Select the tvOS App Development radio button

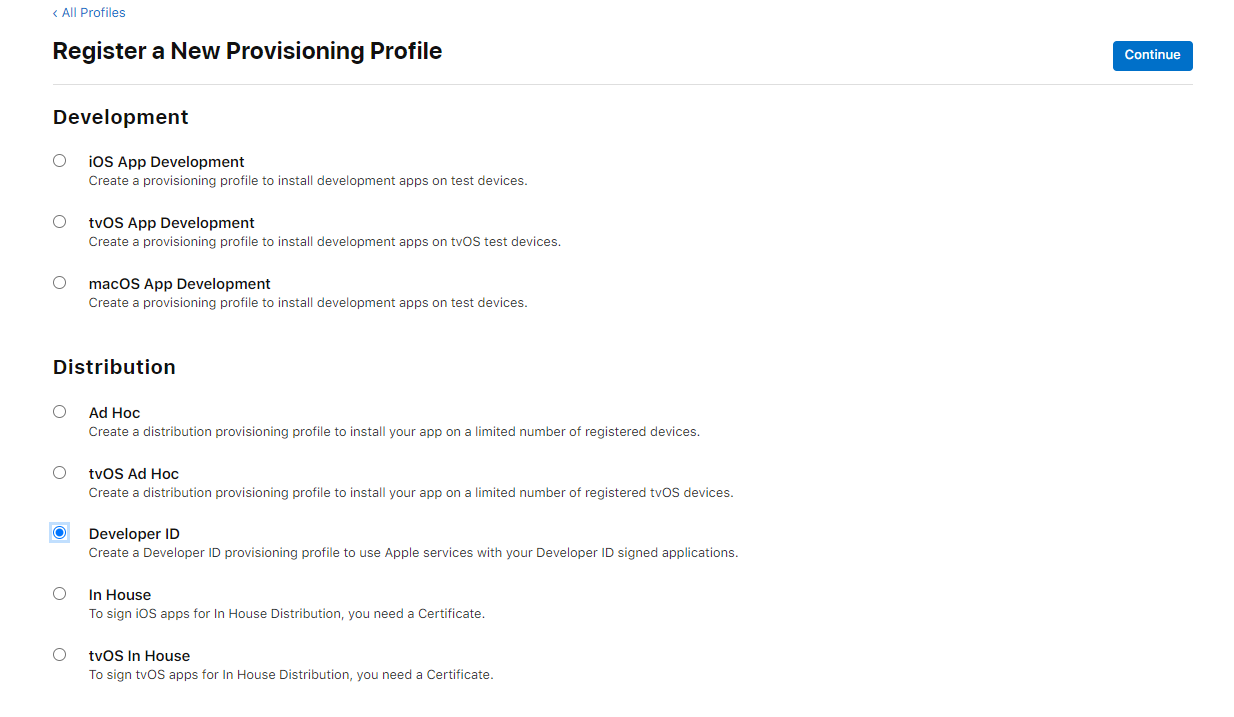(x=60, y=222)
